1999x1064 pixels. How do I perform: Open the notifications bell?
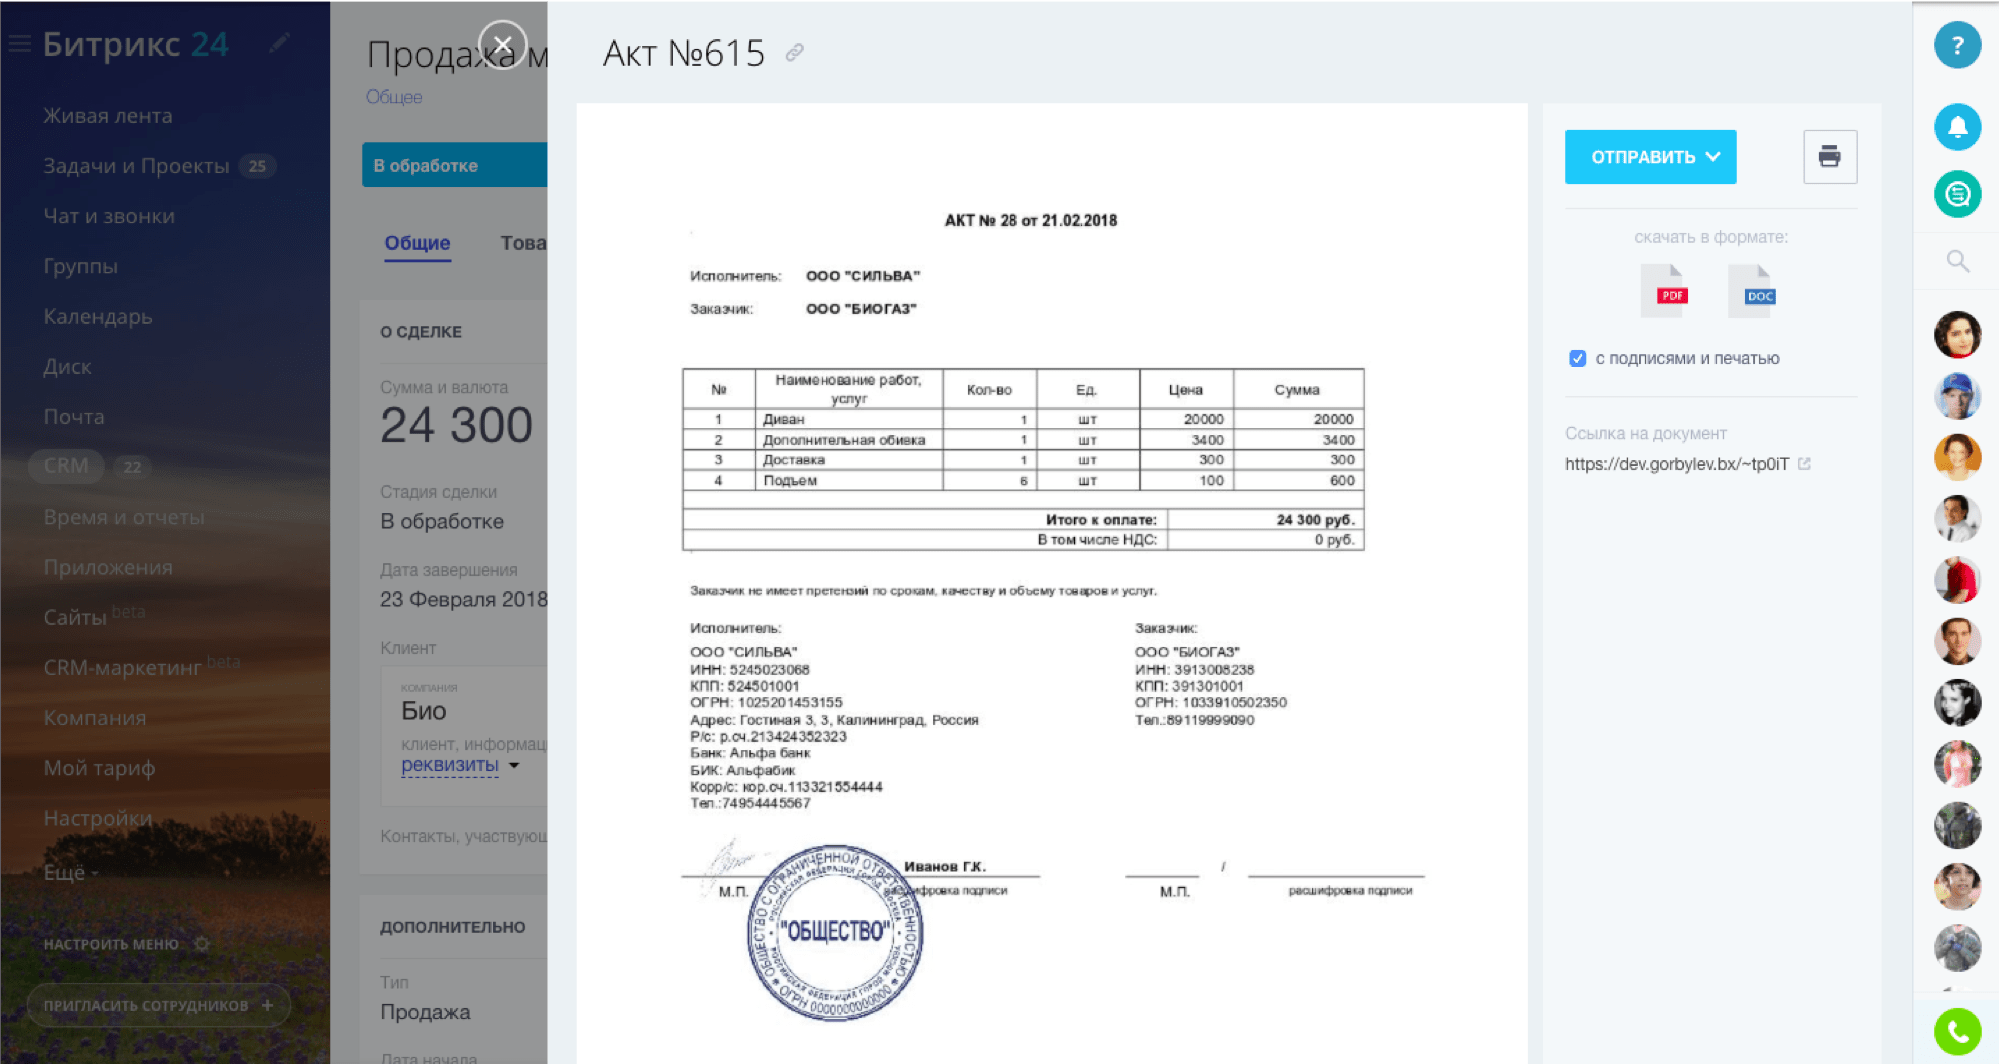(x=1957, y=127)
